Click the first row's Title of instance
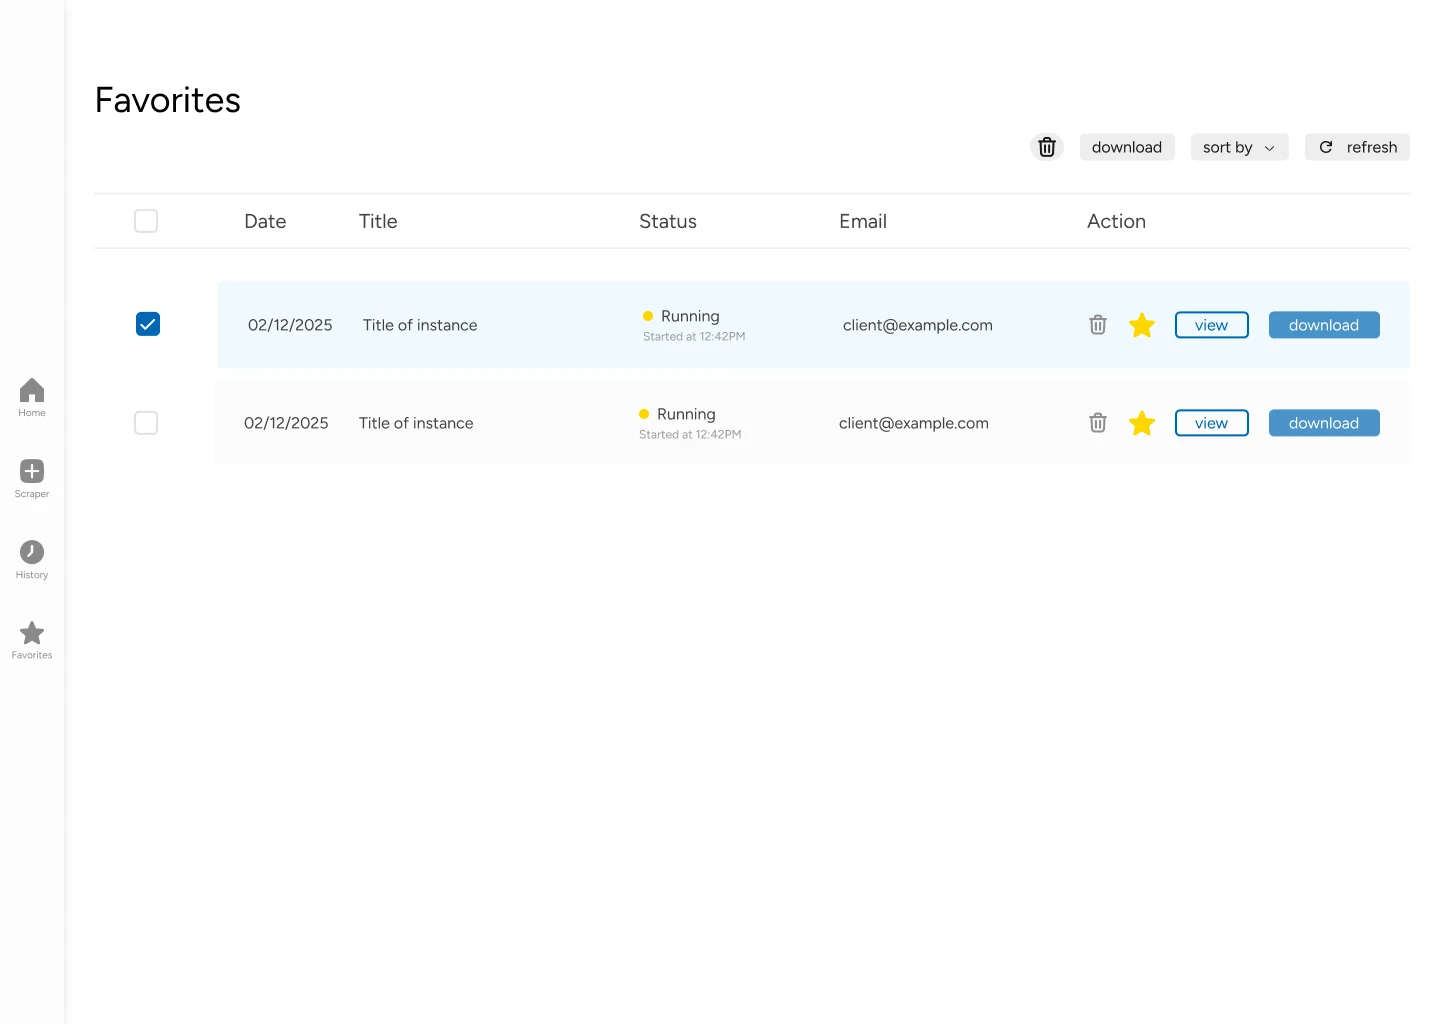The image size is (1440, 1024). [420, 325]
